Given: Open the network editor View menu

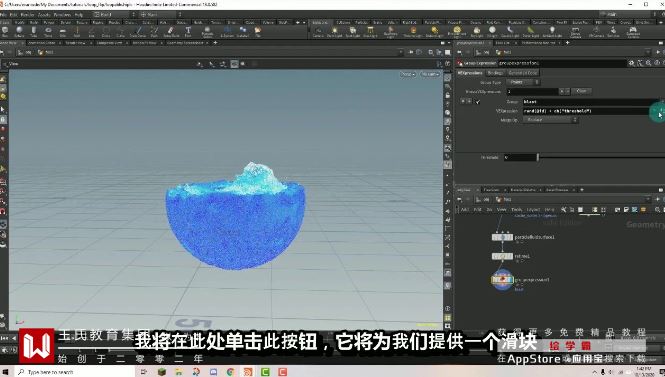Looking at the screenshot, I should coord(501,209).
